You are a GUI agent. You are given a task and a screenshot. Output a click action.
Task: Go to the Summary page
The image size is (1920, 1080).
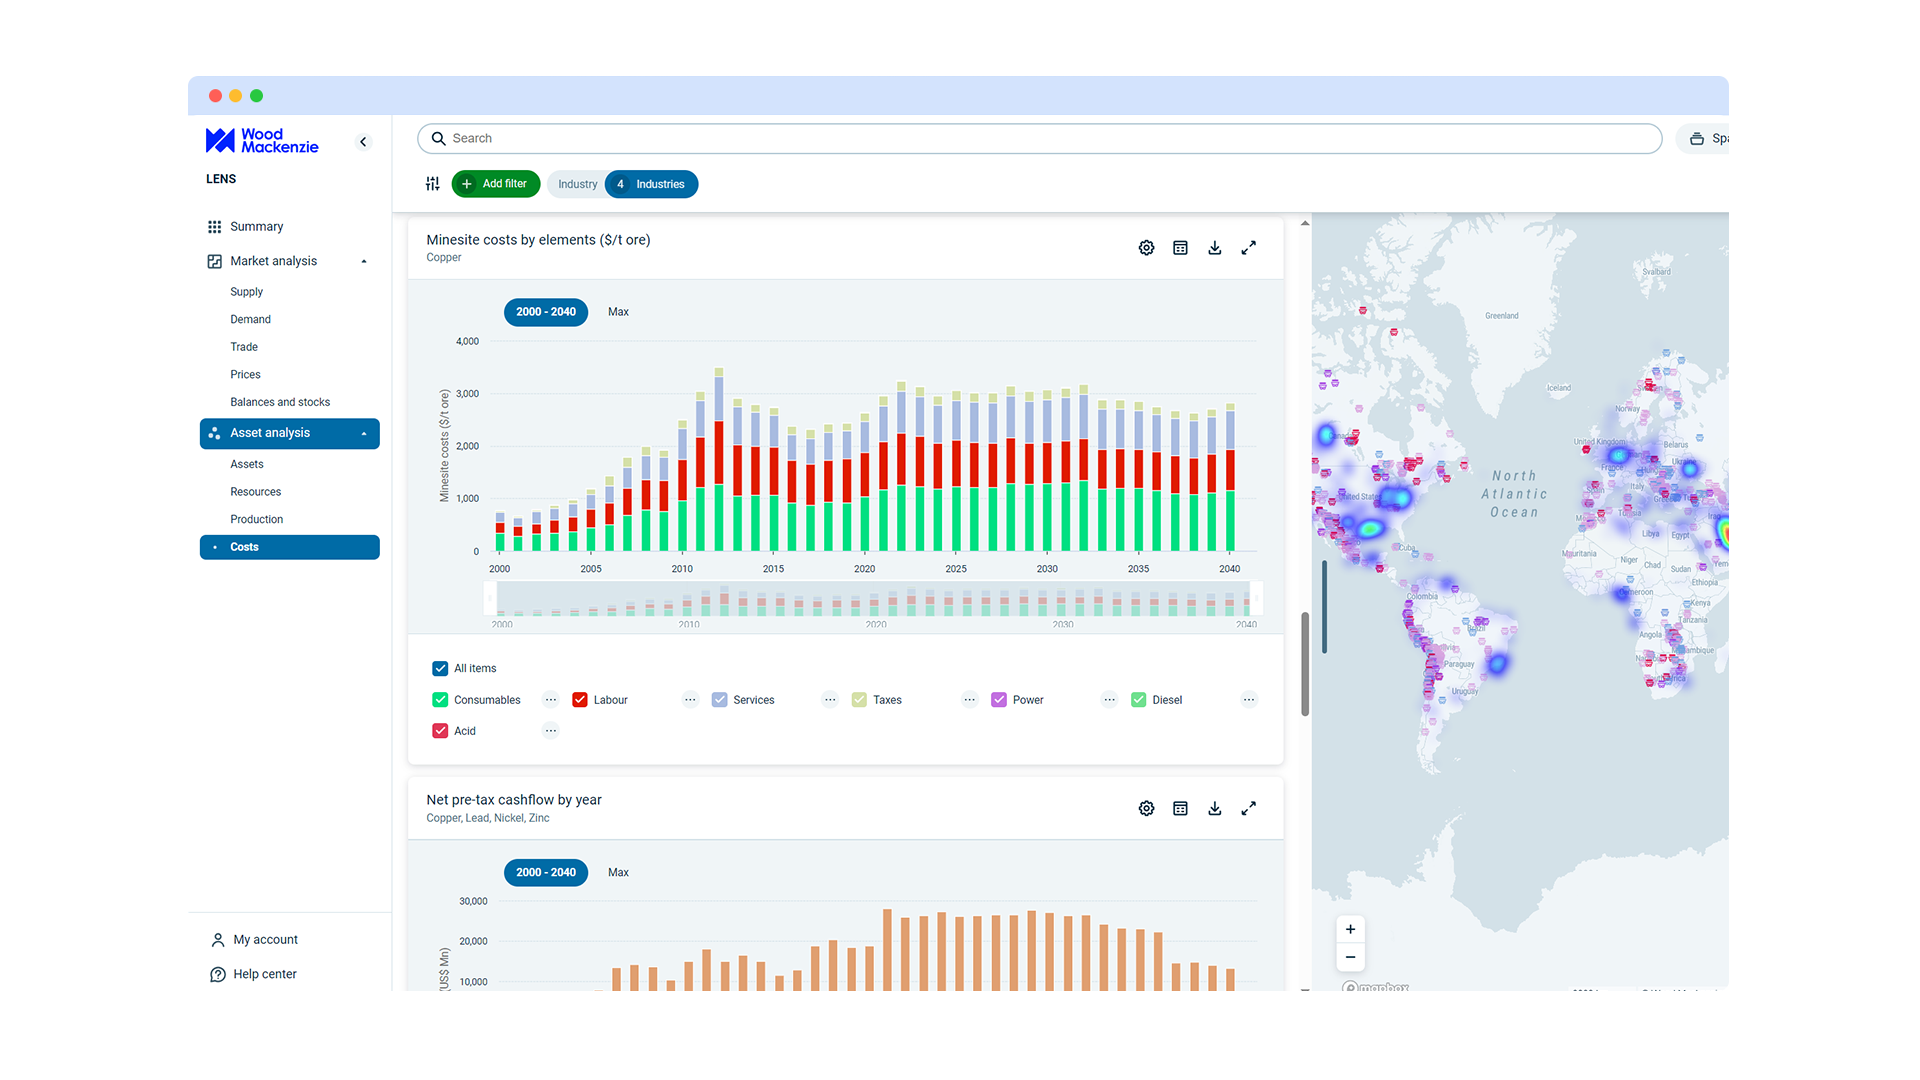[256, 227]
